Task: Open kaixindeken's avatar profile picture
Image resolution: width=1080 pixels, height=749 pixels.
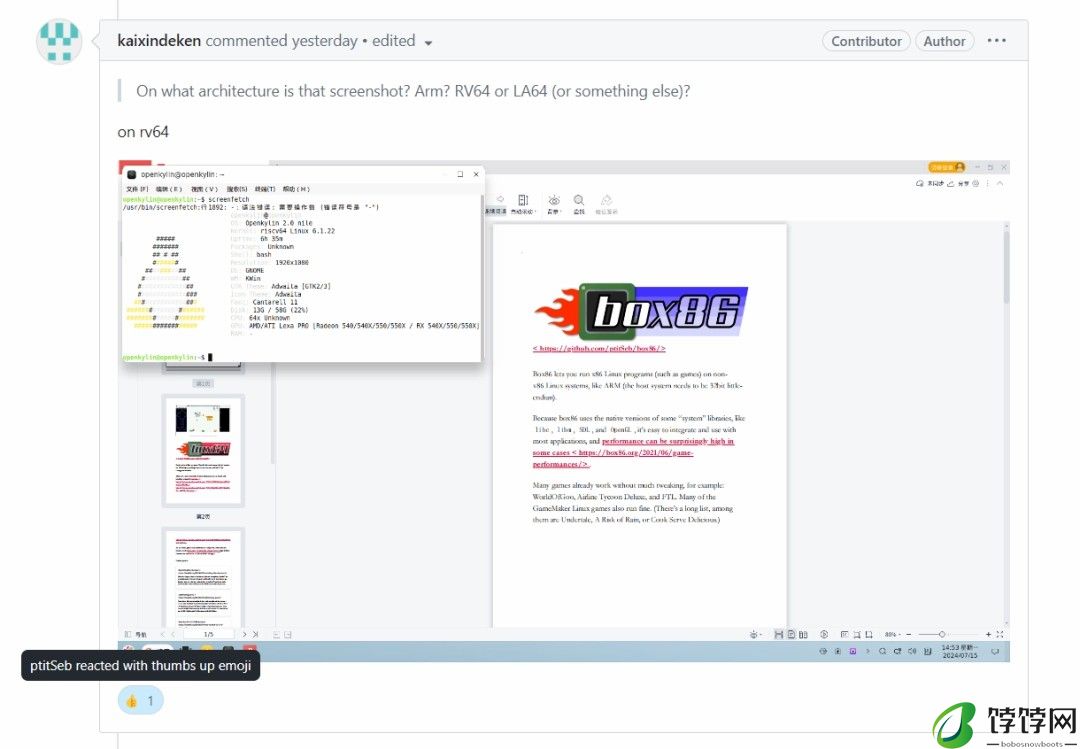Action: coord(59,42)
